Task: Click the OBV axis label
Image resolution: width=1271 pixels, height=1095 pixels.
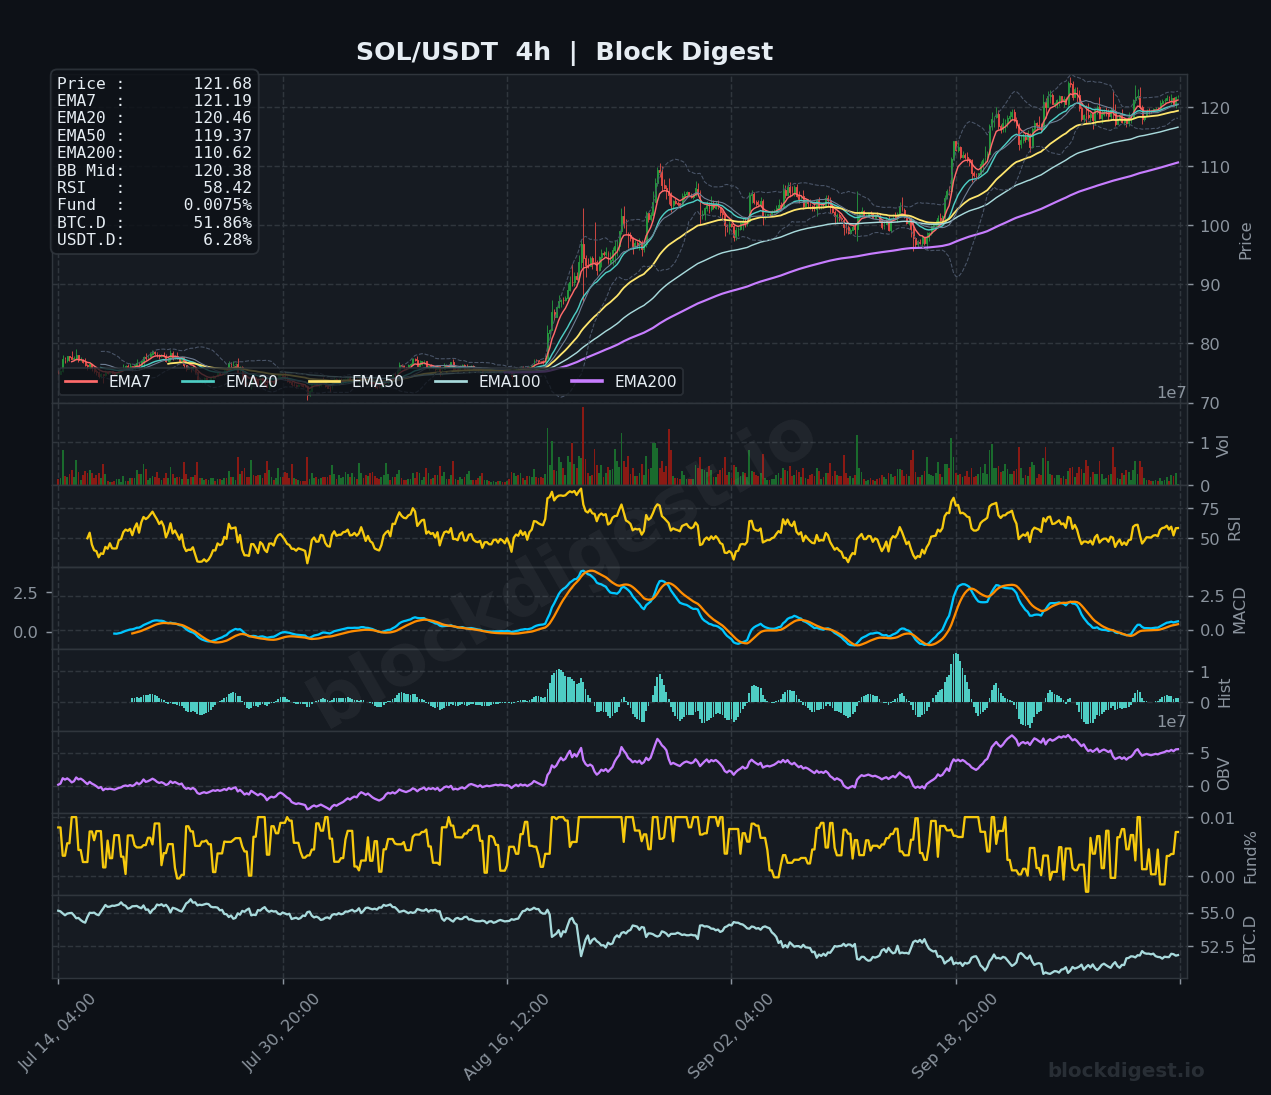Action: 1223,774
